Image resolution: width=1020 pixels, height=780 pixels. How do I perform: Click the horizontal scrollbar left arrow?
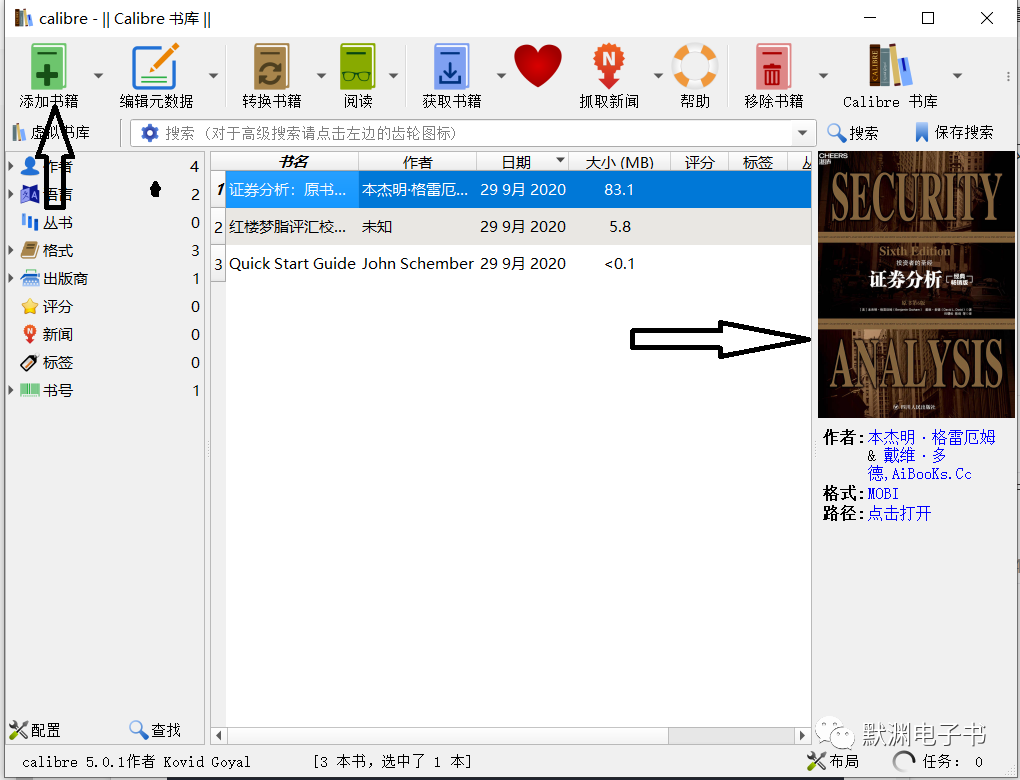[219, 736]
